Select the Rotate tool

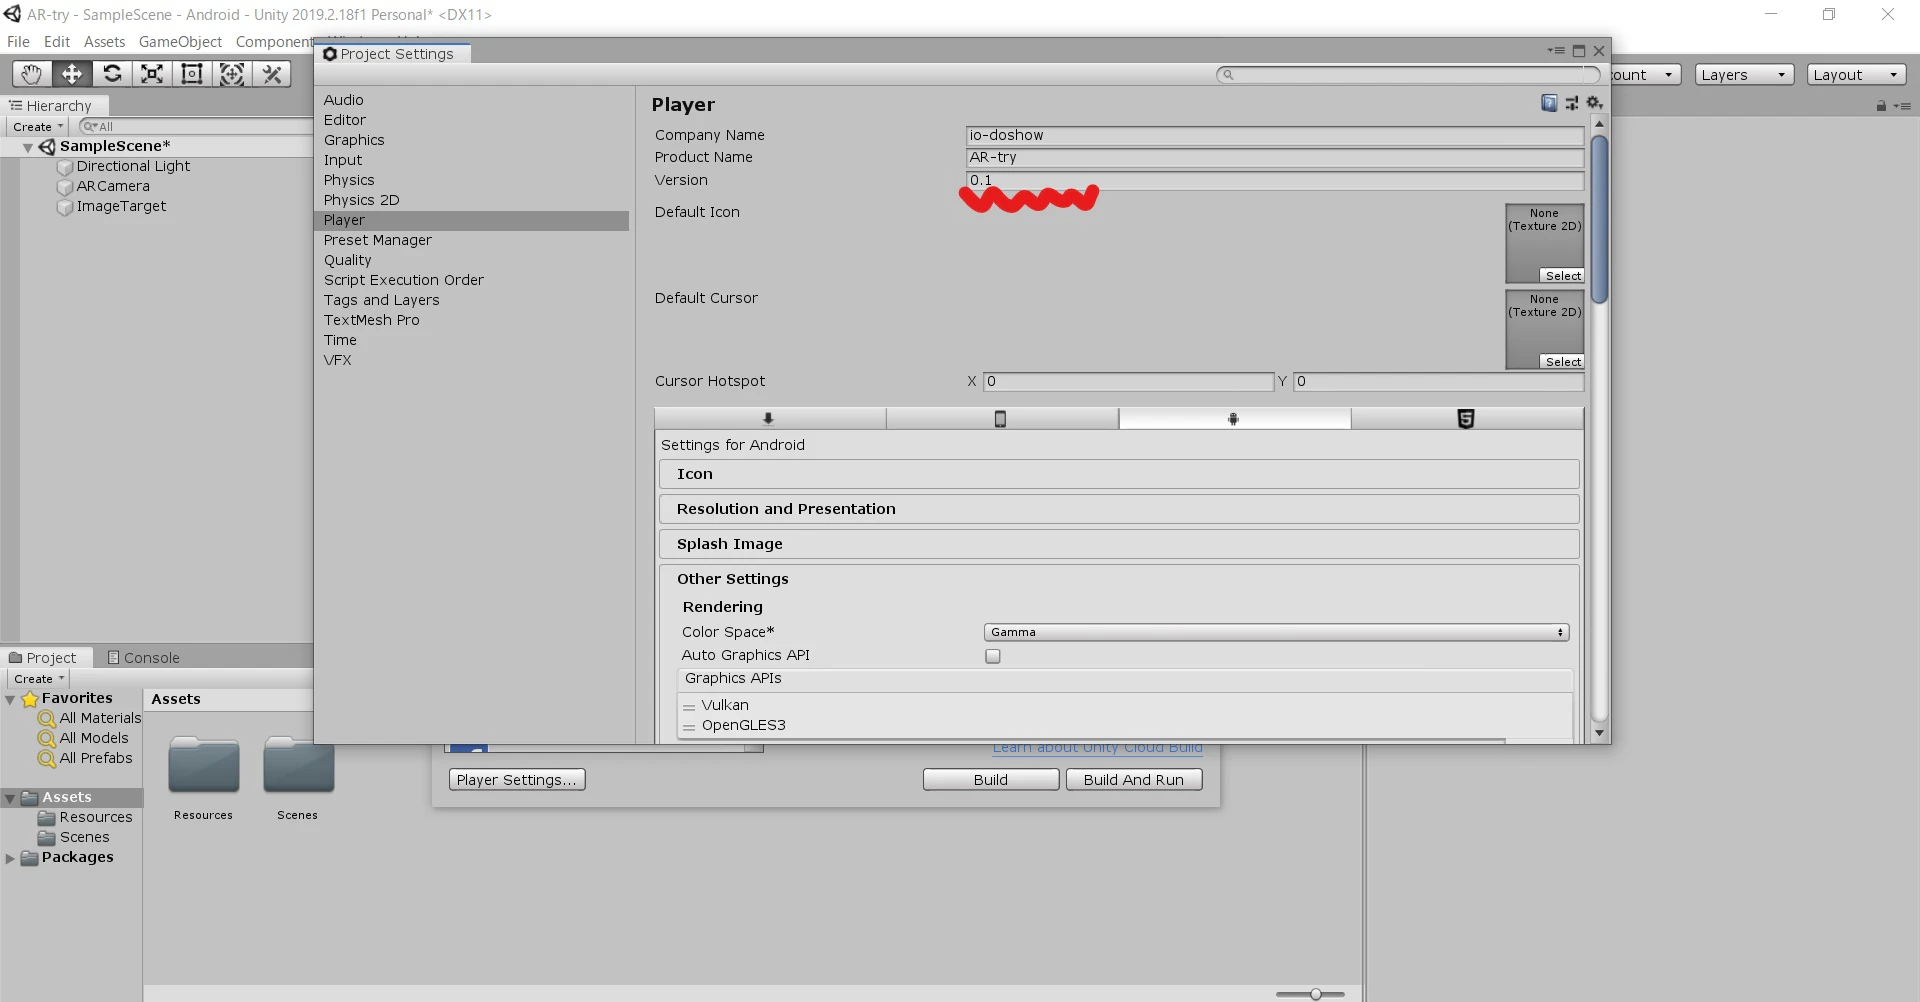(112, 74)
